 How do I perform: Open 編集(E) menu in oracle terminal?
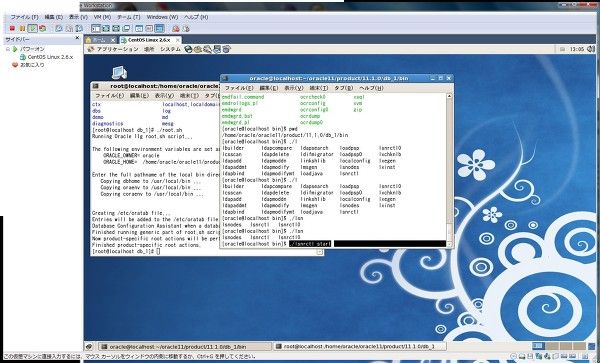269,88
